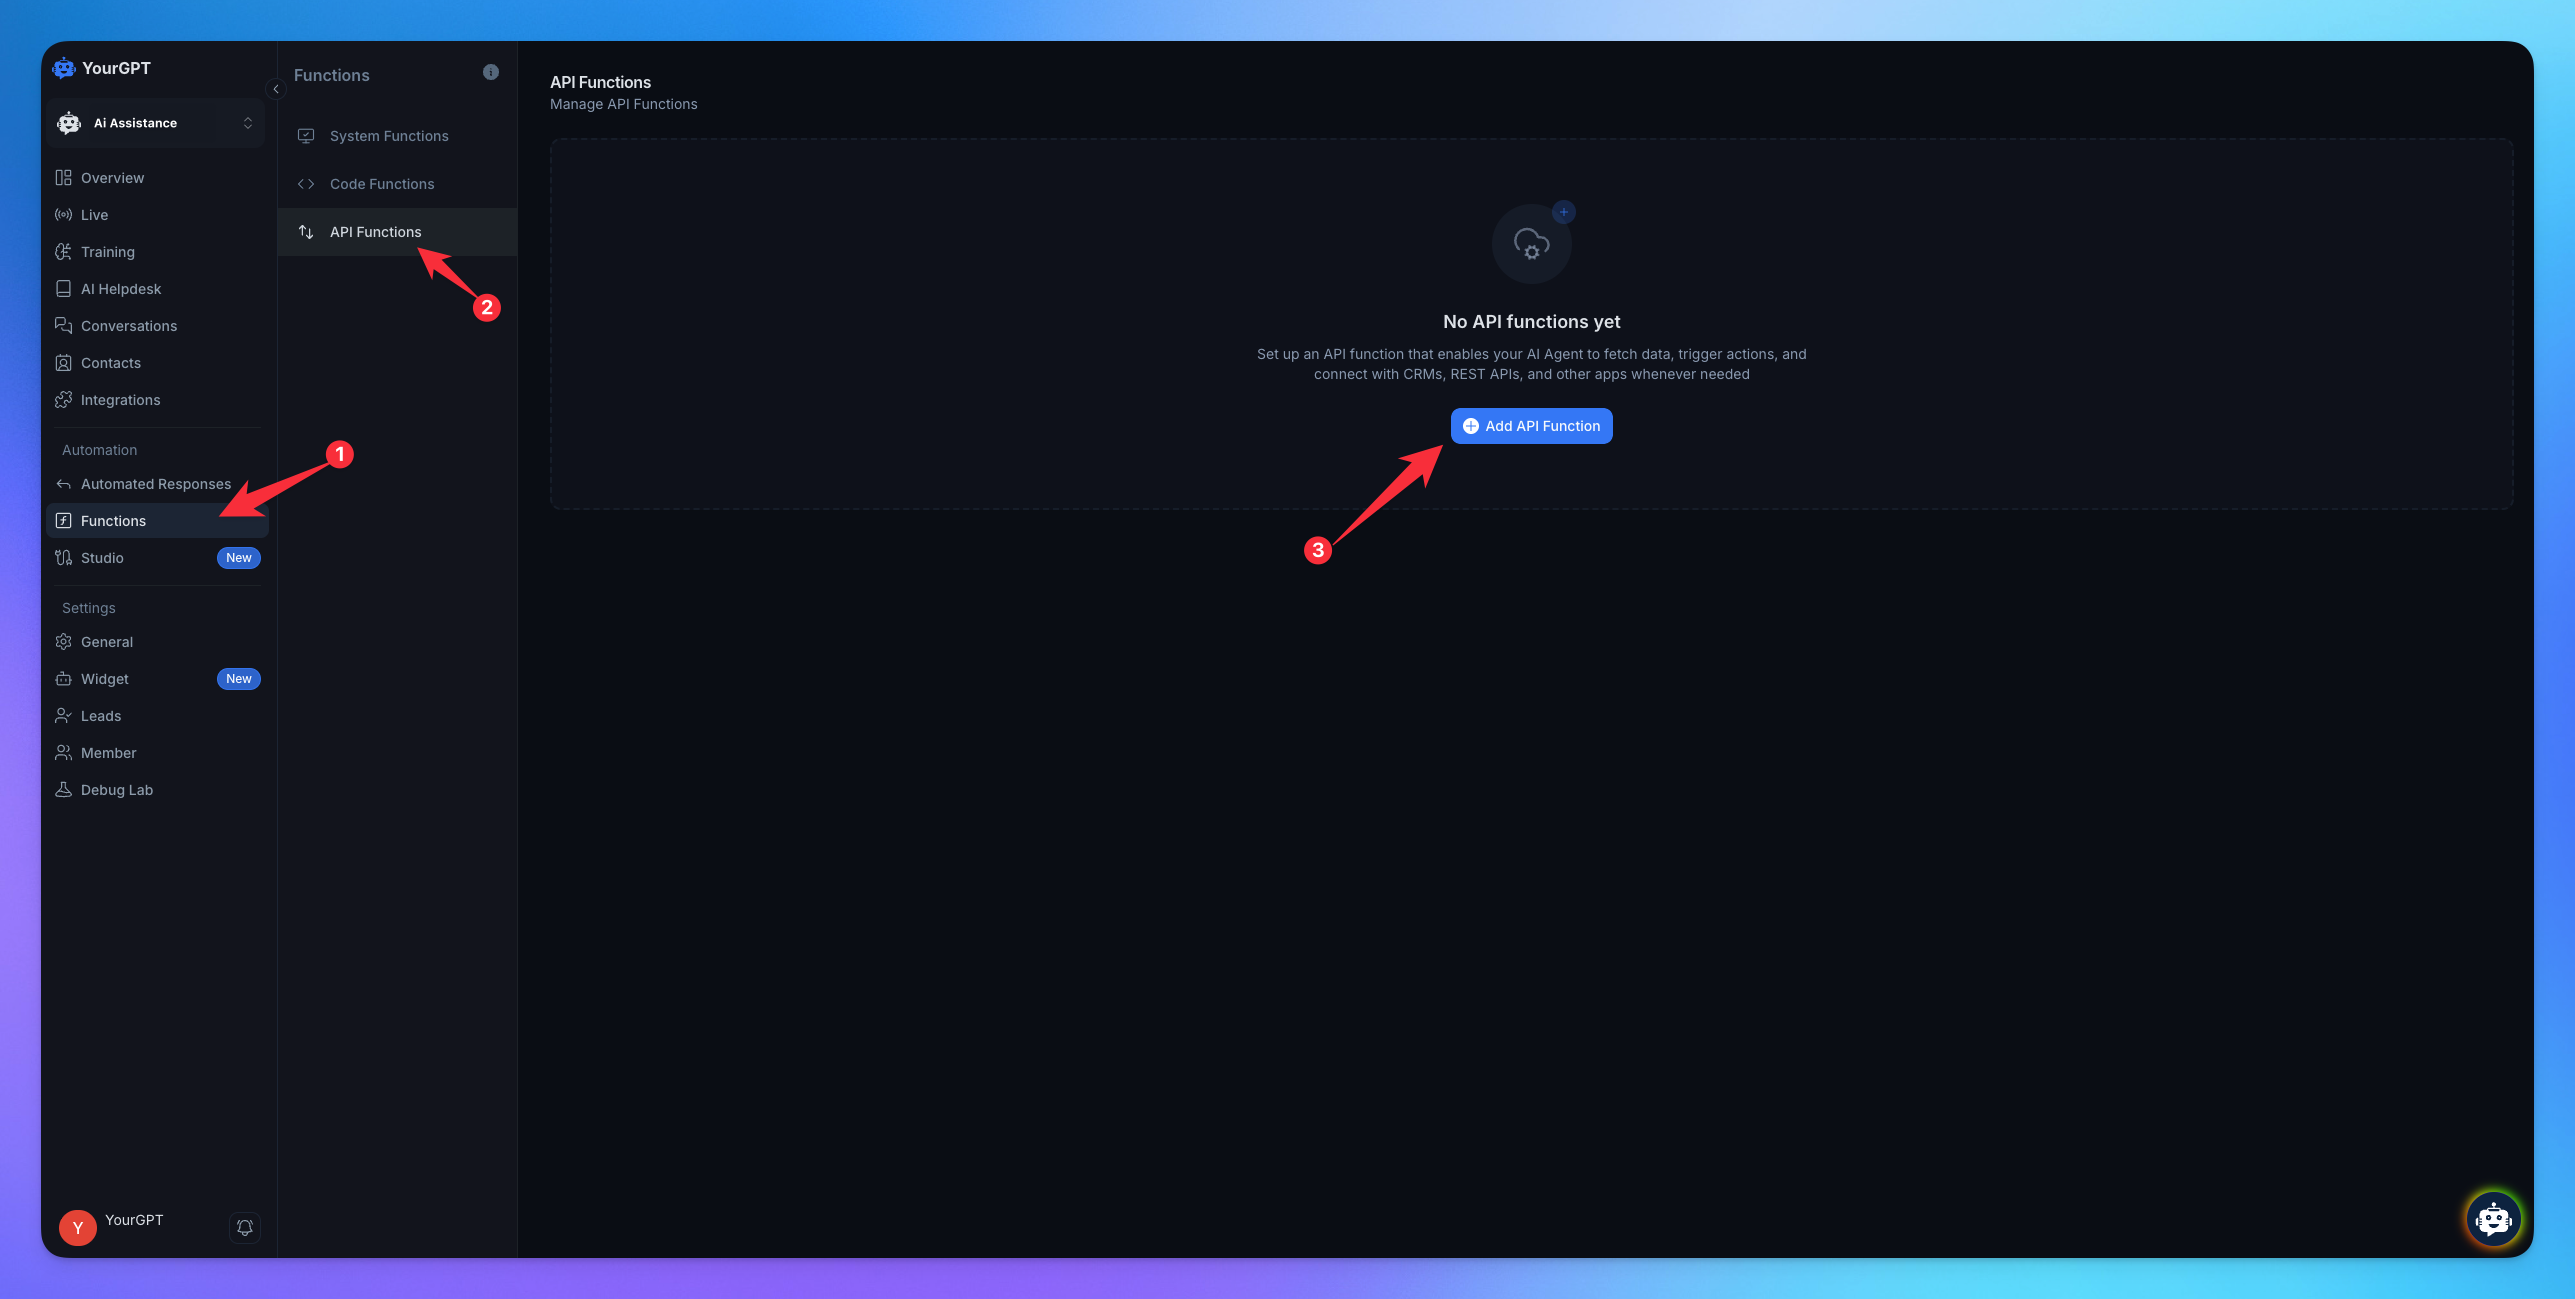The height and width of the screenshot is (1299, 2575).
Task: Click the notification bell icon
Action: pyautogui.click(x=245, y=1227)
